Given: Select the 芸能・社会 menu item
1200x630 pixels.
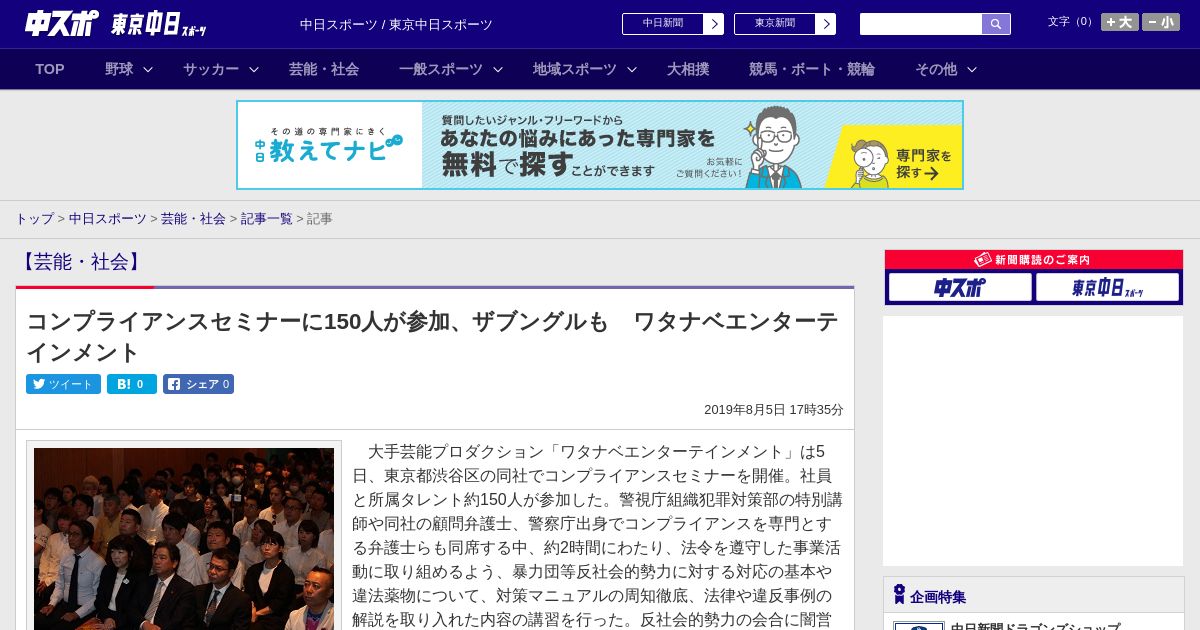Looking at the screenshot, I should [324, 69].
